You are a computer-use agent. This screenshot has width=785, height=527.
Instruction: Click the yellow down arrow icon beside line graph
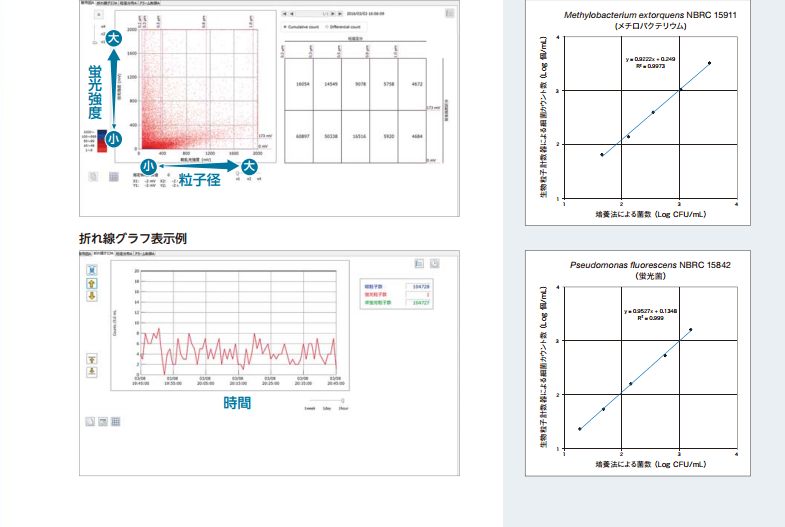tap(90, 296)
